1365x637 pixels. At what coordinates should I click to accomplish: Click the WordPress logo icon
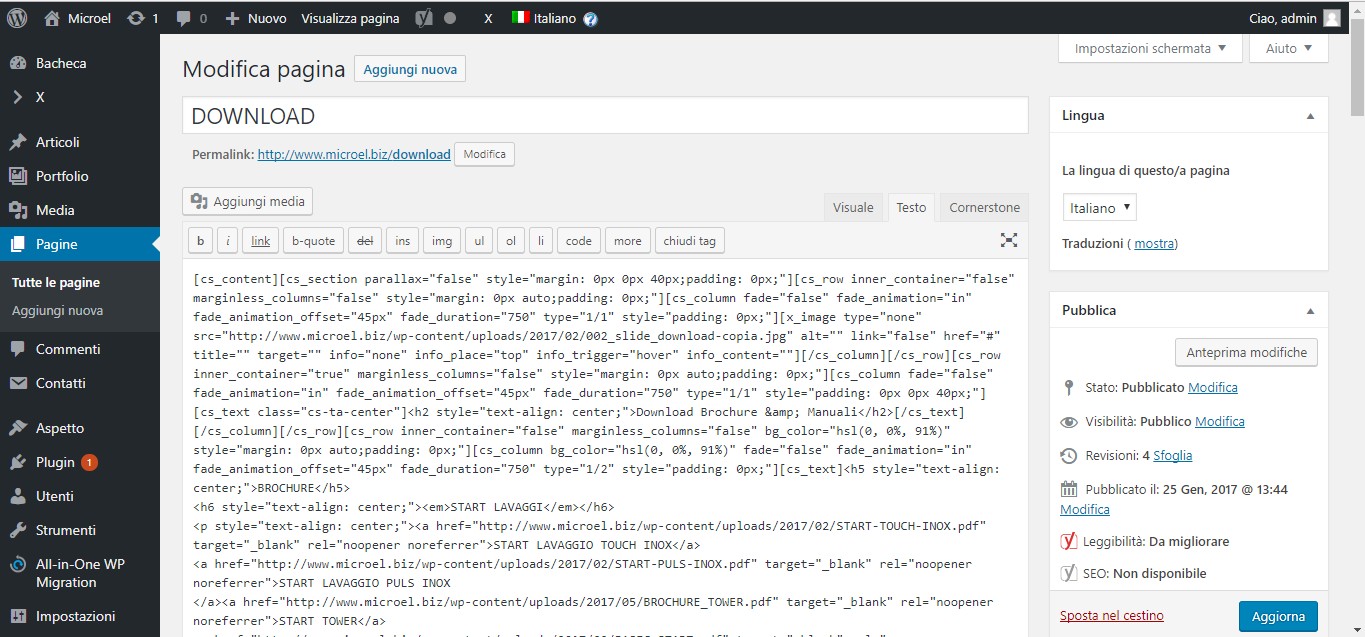17,18
